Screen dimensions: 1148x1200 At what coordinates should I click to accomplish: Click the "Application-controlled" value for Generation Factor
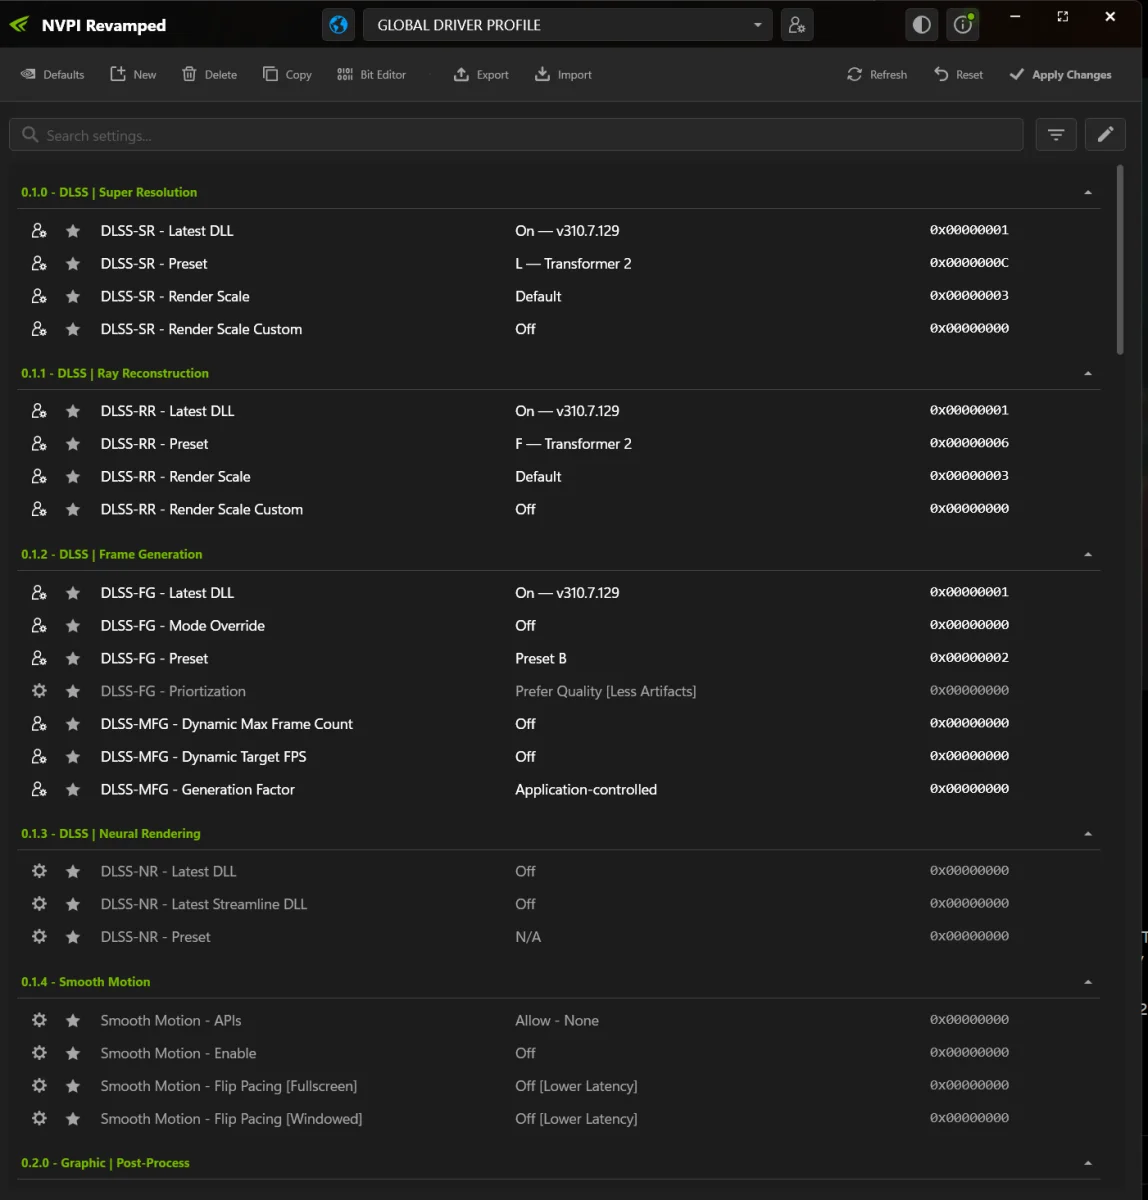tap(586, 790)
